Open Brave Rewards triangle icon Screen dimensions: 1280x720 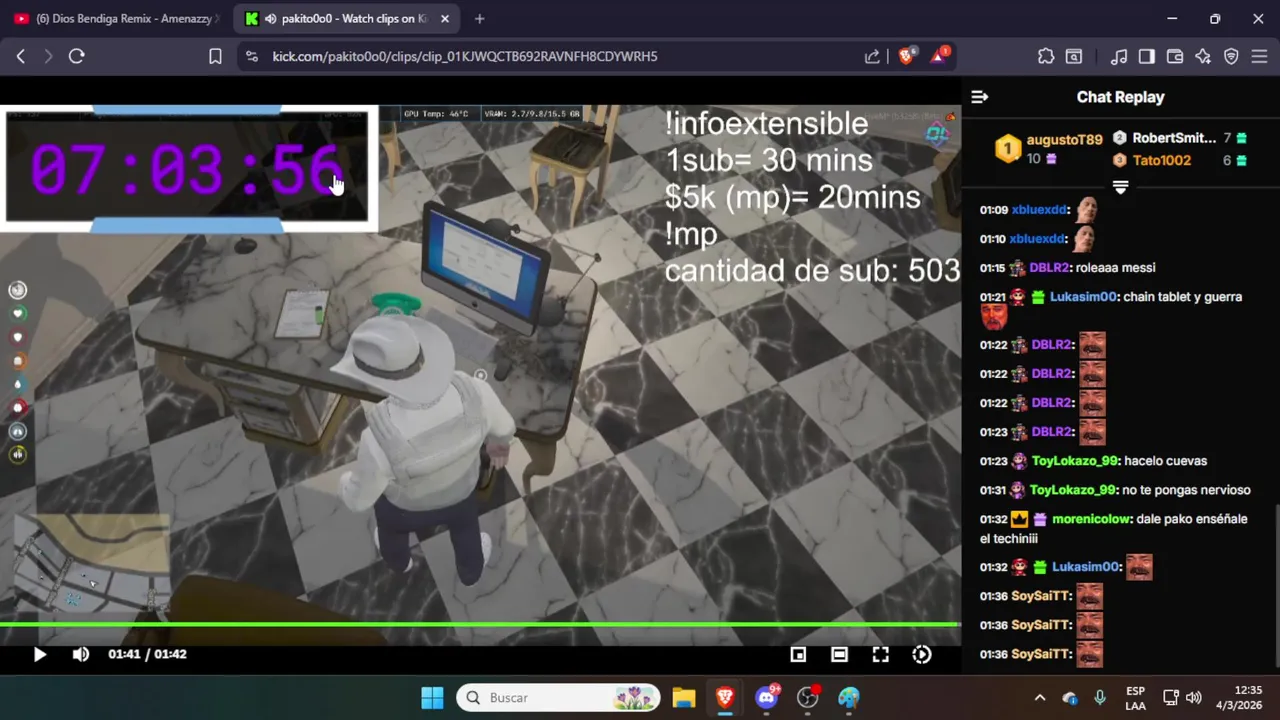(938, 56)
